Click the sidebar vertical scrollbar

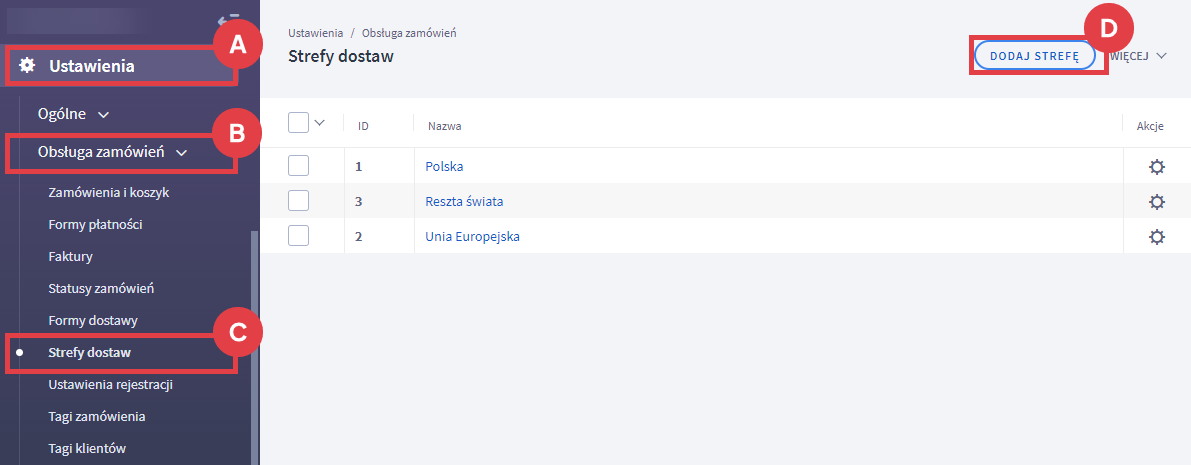pos(254,340)
